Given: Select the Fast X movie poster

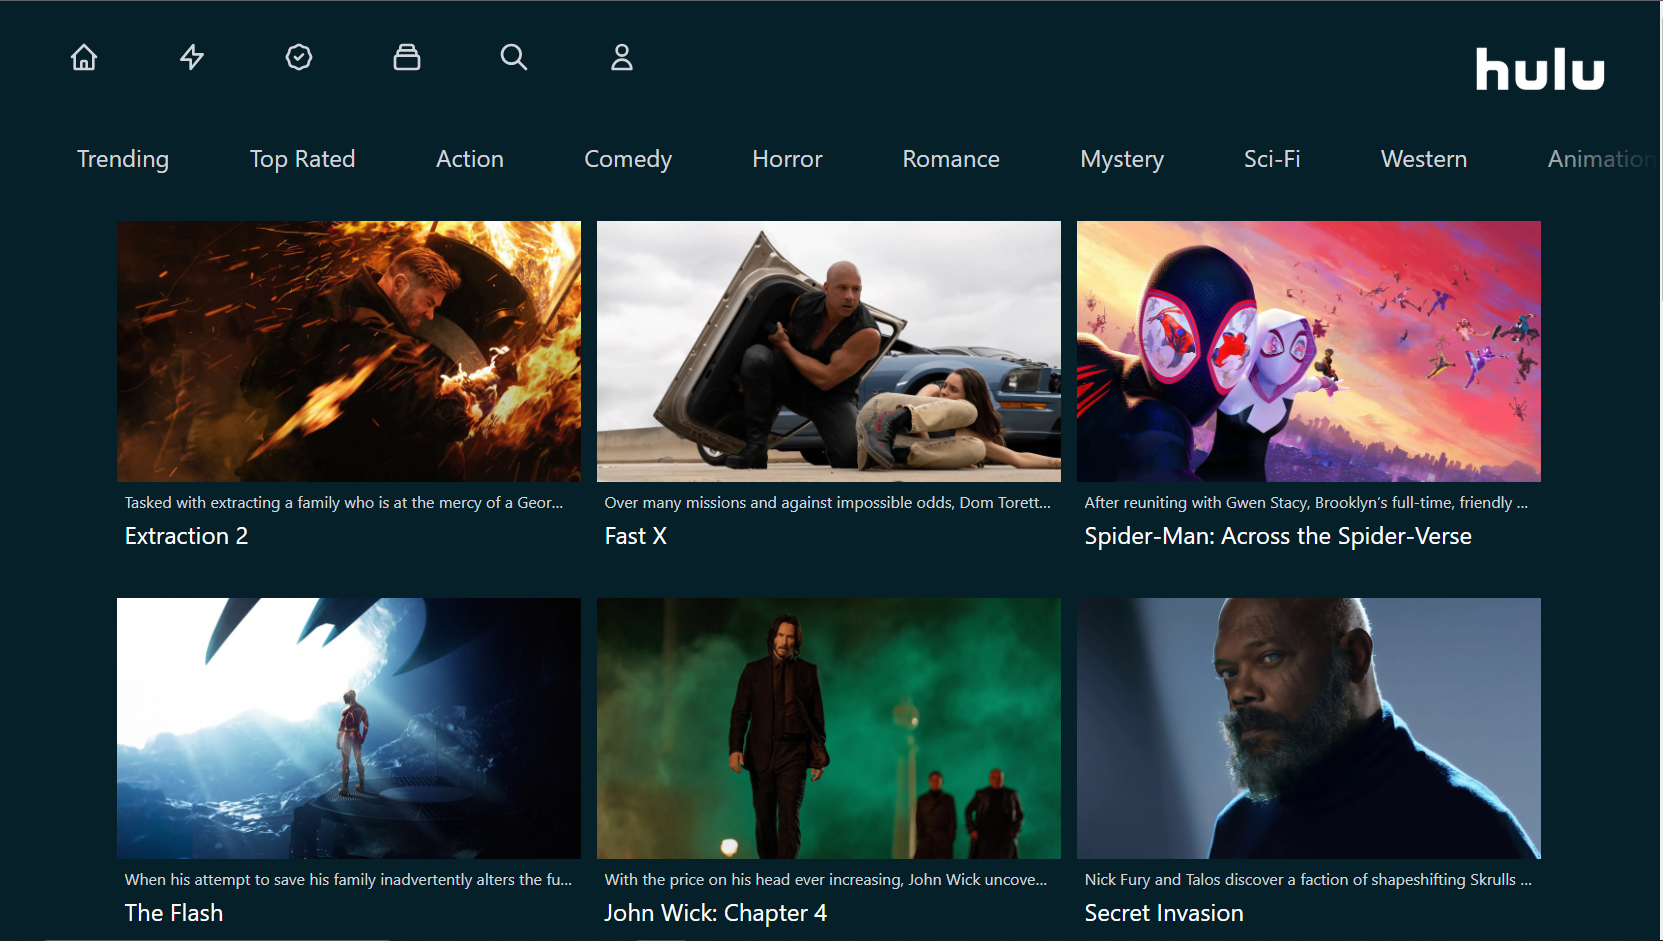Looking at the screenshot, I should point(829,351).
